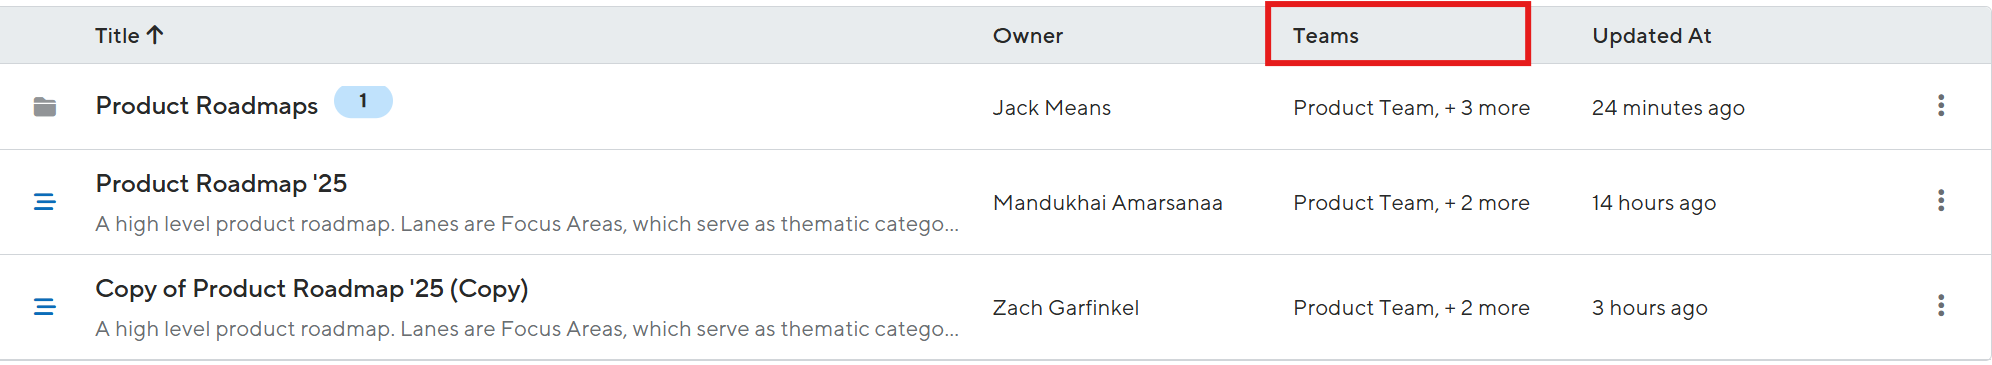Open the three-dot menu for the Copy roadmap
1992x365 pixels.
coord(1940,306)
